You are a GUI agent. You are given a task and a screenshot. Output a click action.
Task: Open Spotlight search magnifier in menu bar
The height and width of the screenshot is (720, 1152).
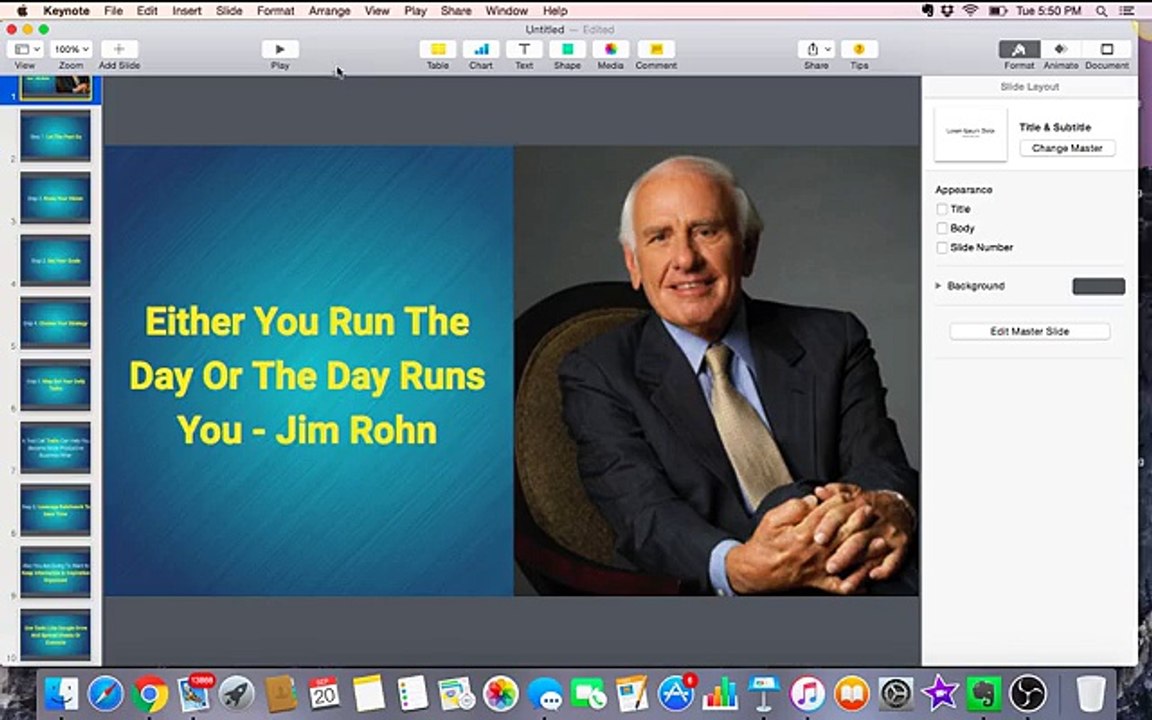[x=1101, y=10]
